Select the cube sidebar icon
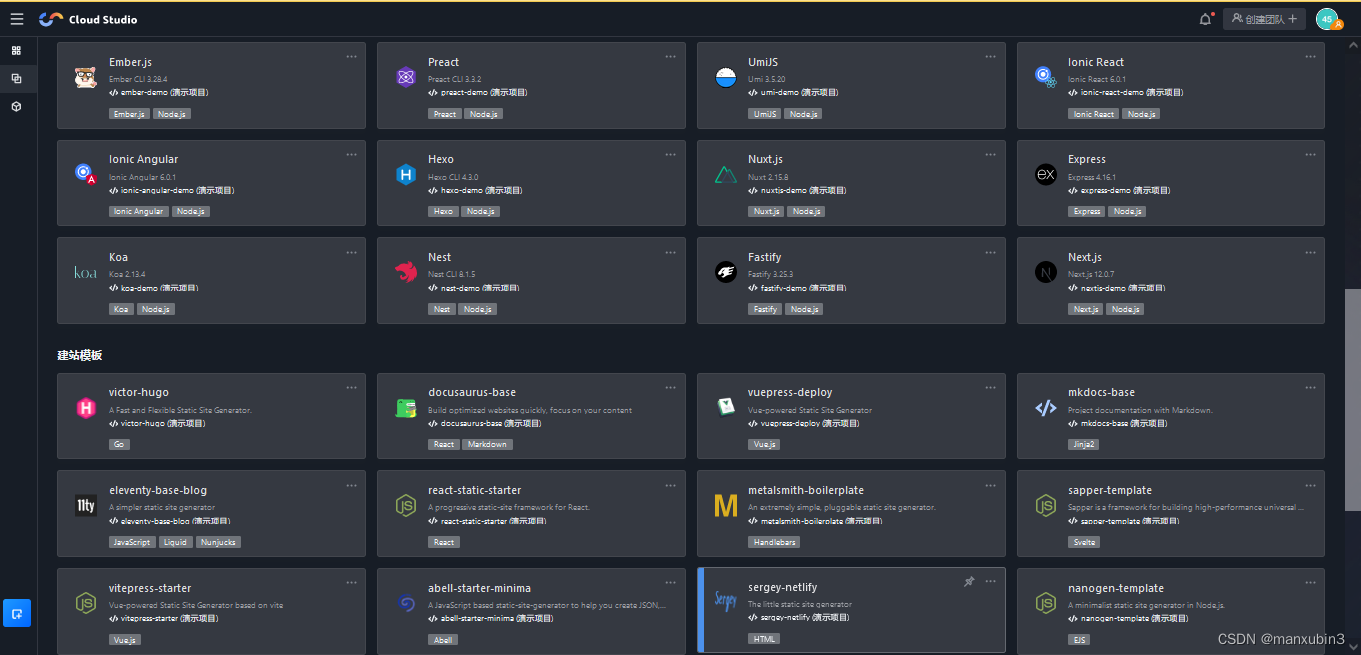 point(16,106)
